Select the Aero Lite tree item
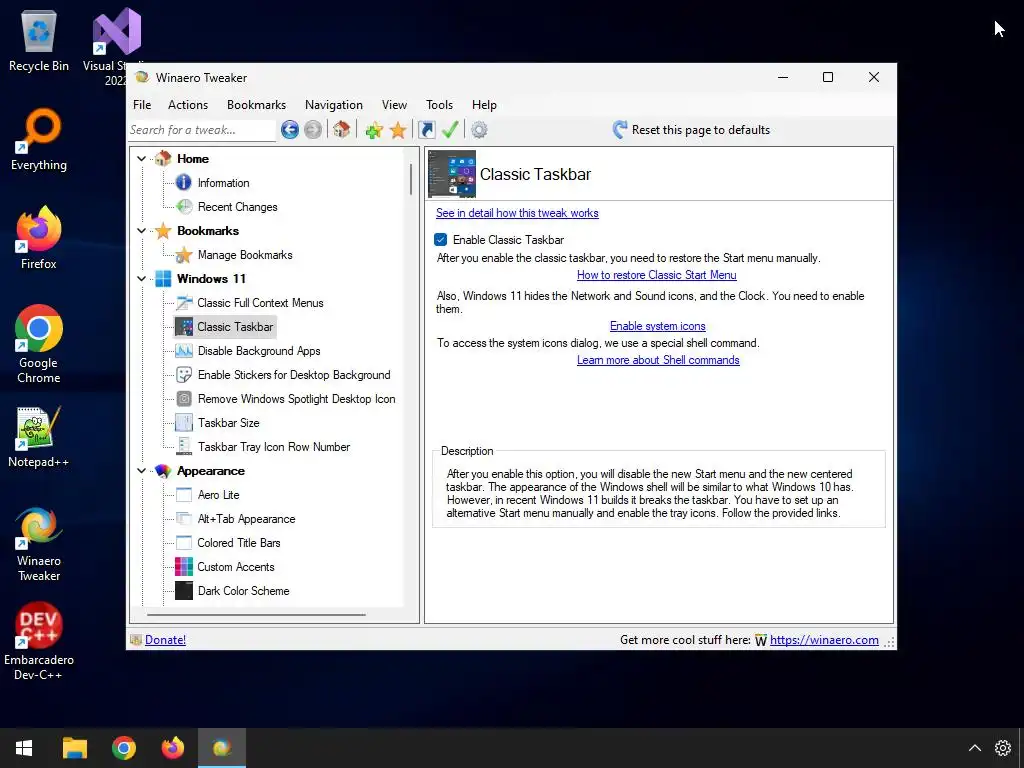Image resolution: width=1024 pixels, height=768 pixels. [x=218, y=495]
